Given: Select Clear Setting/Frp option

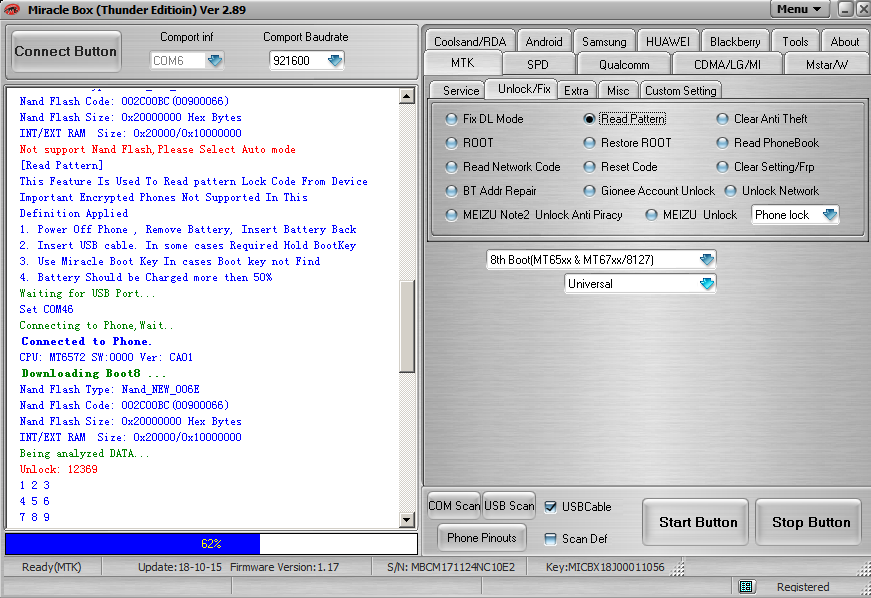Looking at the screenshot, I should pyautogui.click(x=722, y=167).
